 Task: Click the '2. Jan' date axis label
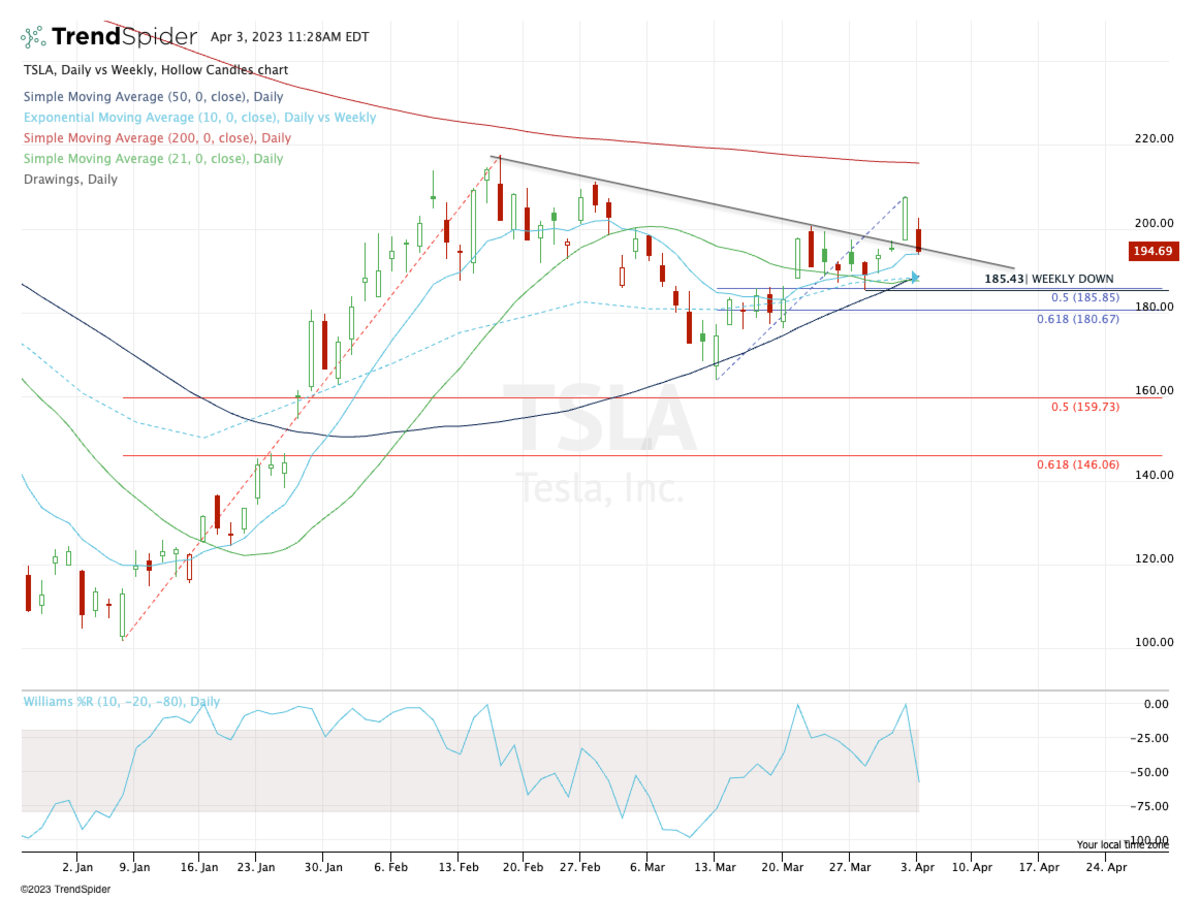click(77, 868)
